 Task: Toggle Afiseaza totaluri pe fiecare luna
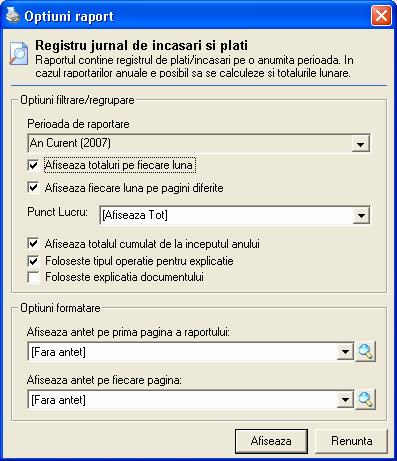tap(33, 165)
